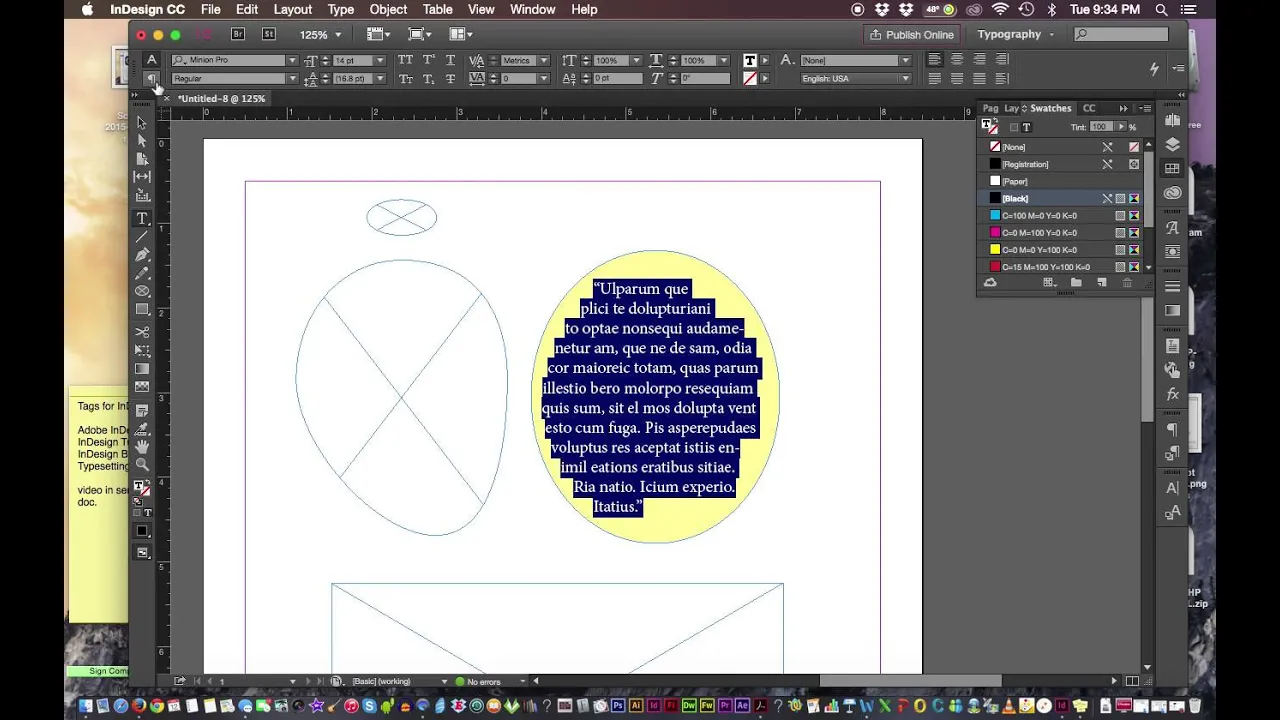The width and height of the screenshot is (1280, 720).
Task: Toggle Strikethrough formatting
Action: coord(450,78)
